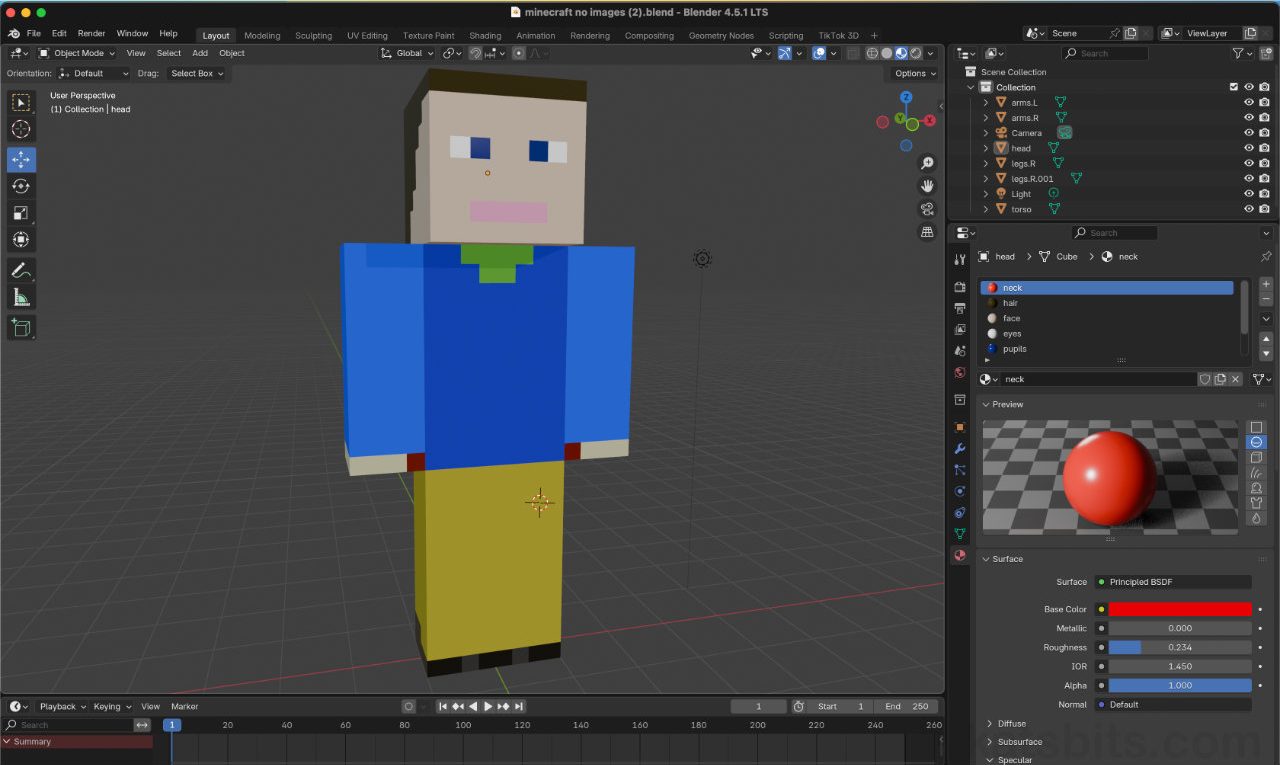Hide the torso object in viewport

(x=1248, y=209)
